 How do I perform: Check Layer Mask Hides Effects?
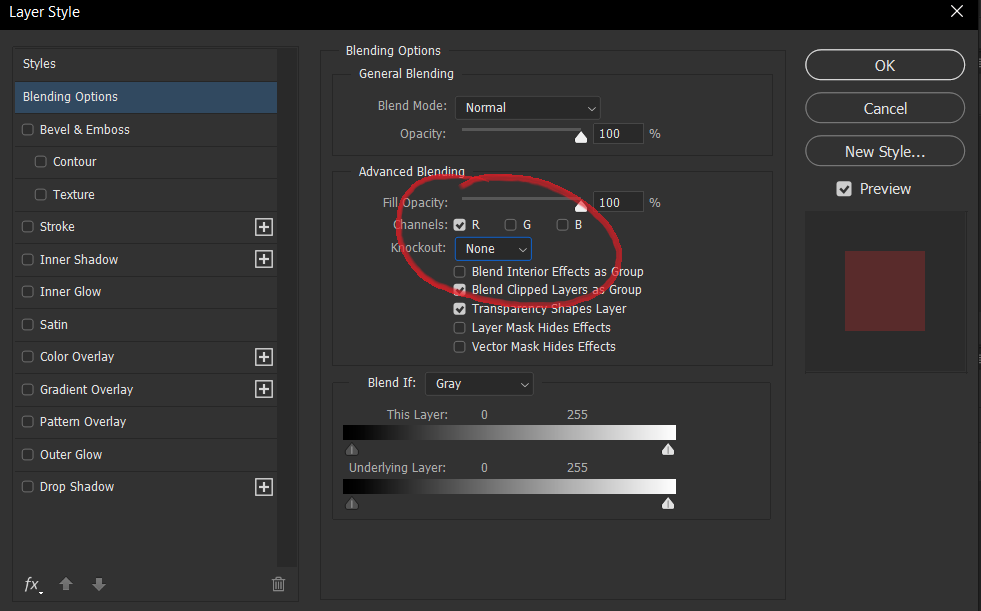[460, 328]
